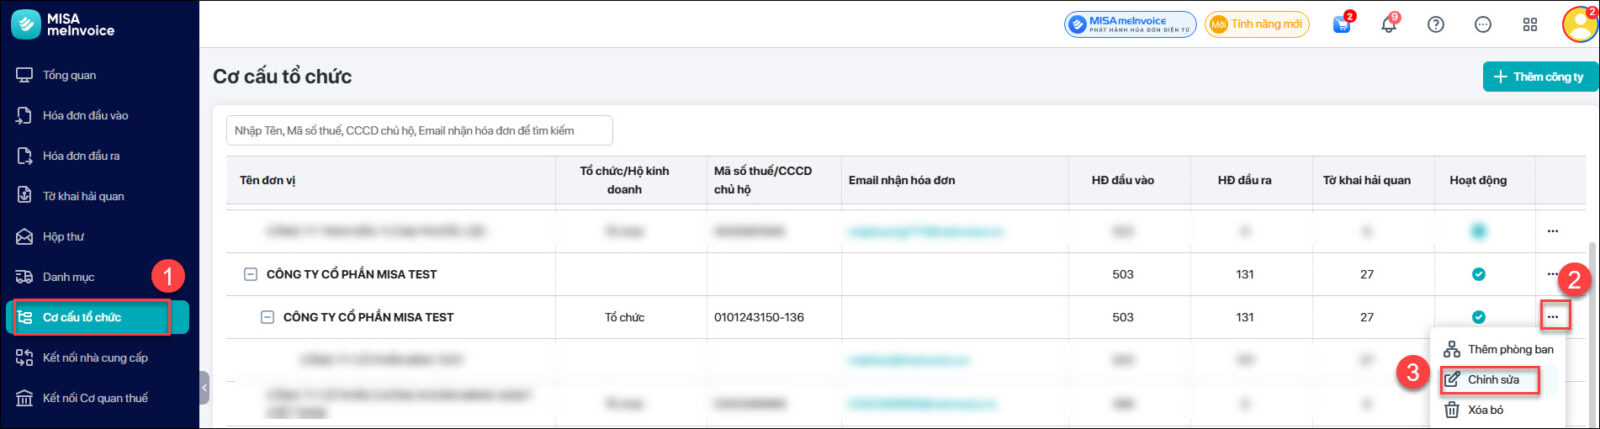Open the chat message icon in header
Viewport: 1600px width, 429px height.
coord(1483,25)
